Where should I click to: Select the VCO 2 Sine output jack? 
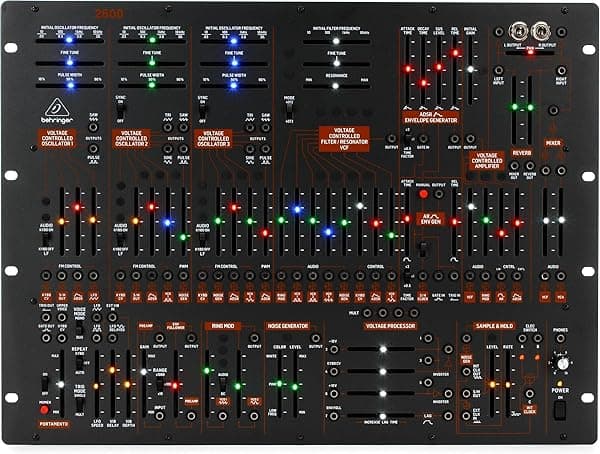[168, 149]
